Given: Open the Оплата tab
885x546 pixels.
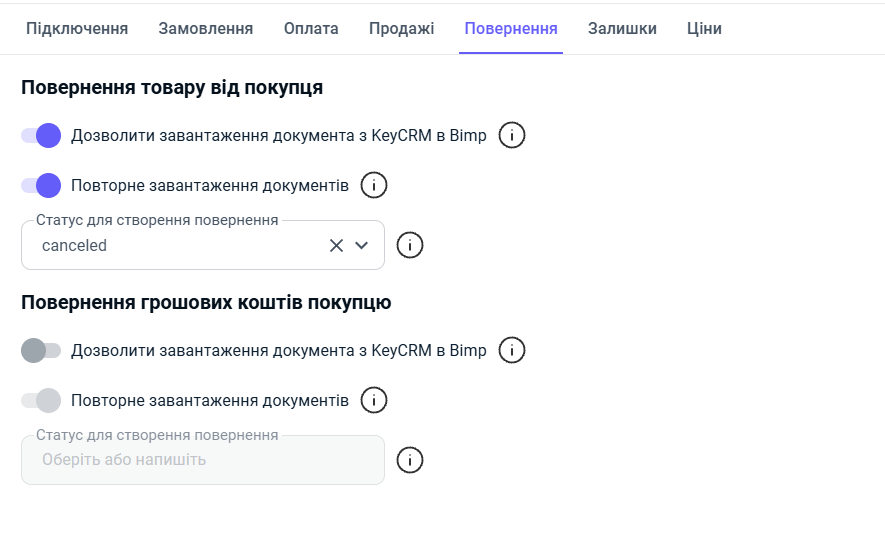Looking at the screenshot, I should [x=311, y=29].
